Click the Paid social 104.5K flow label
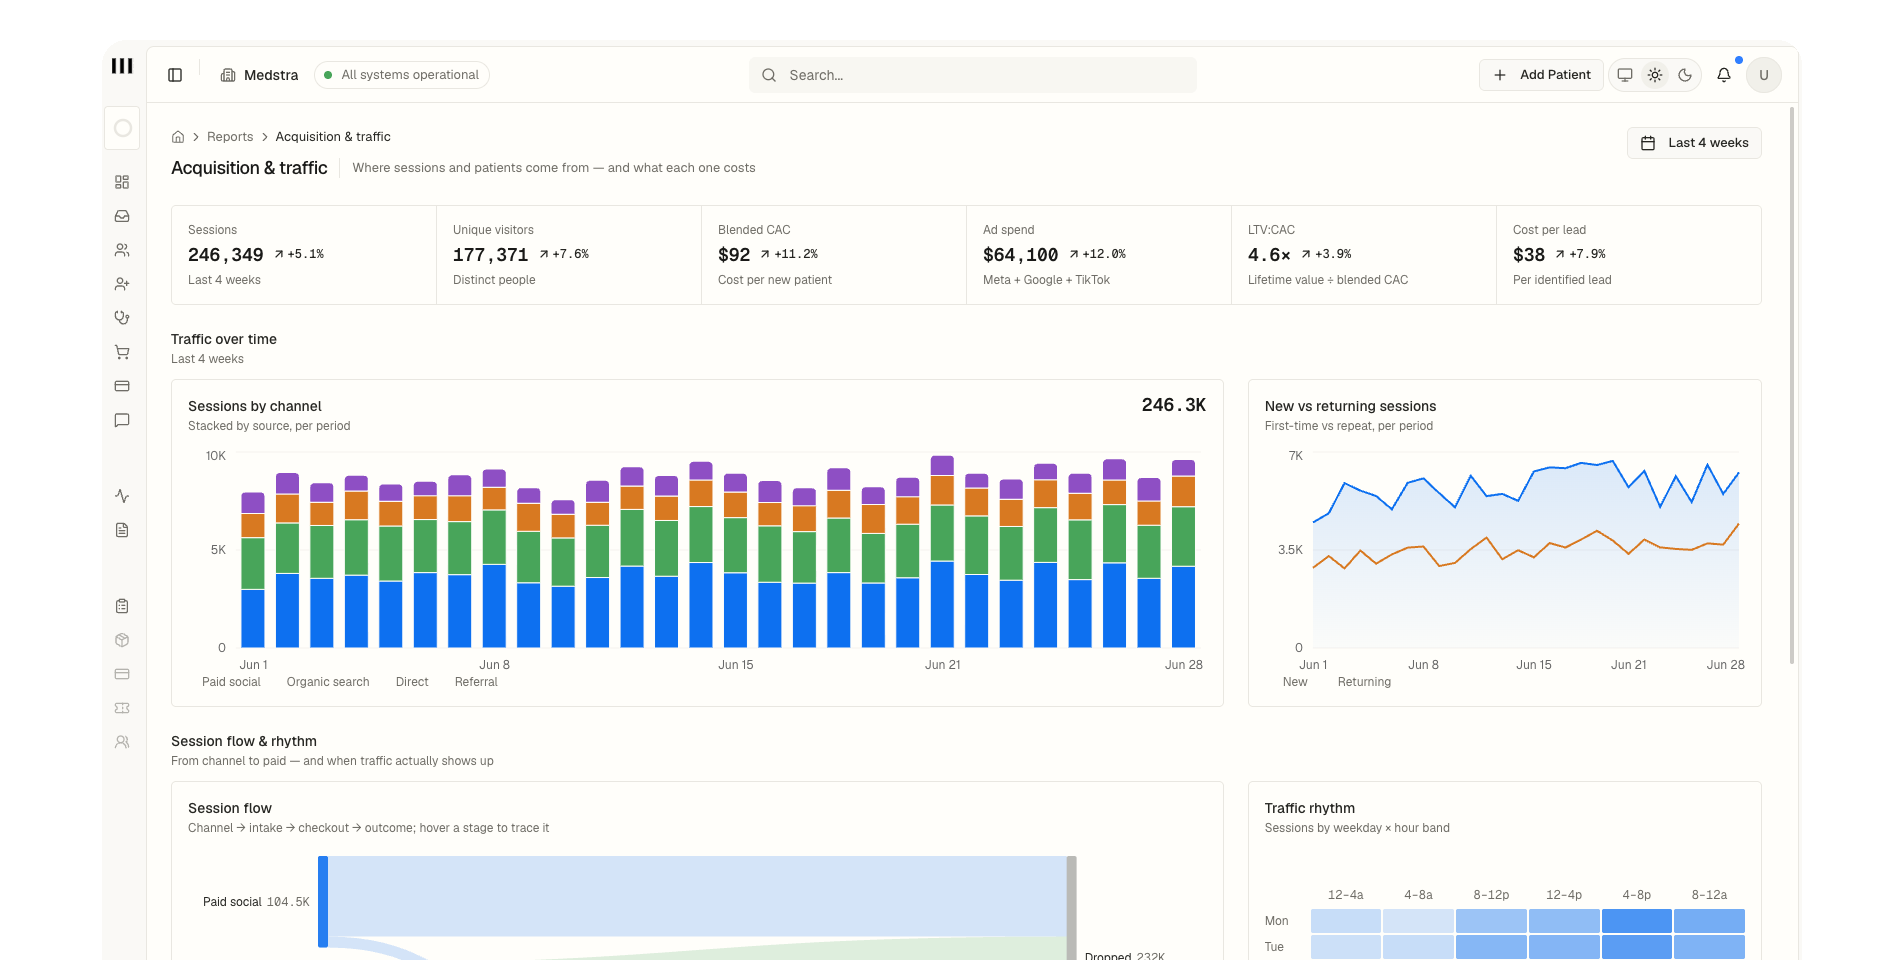 click(x=256, y=902)
